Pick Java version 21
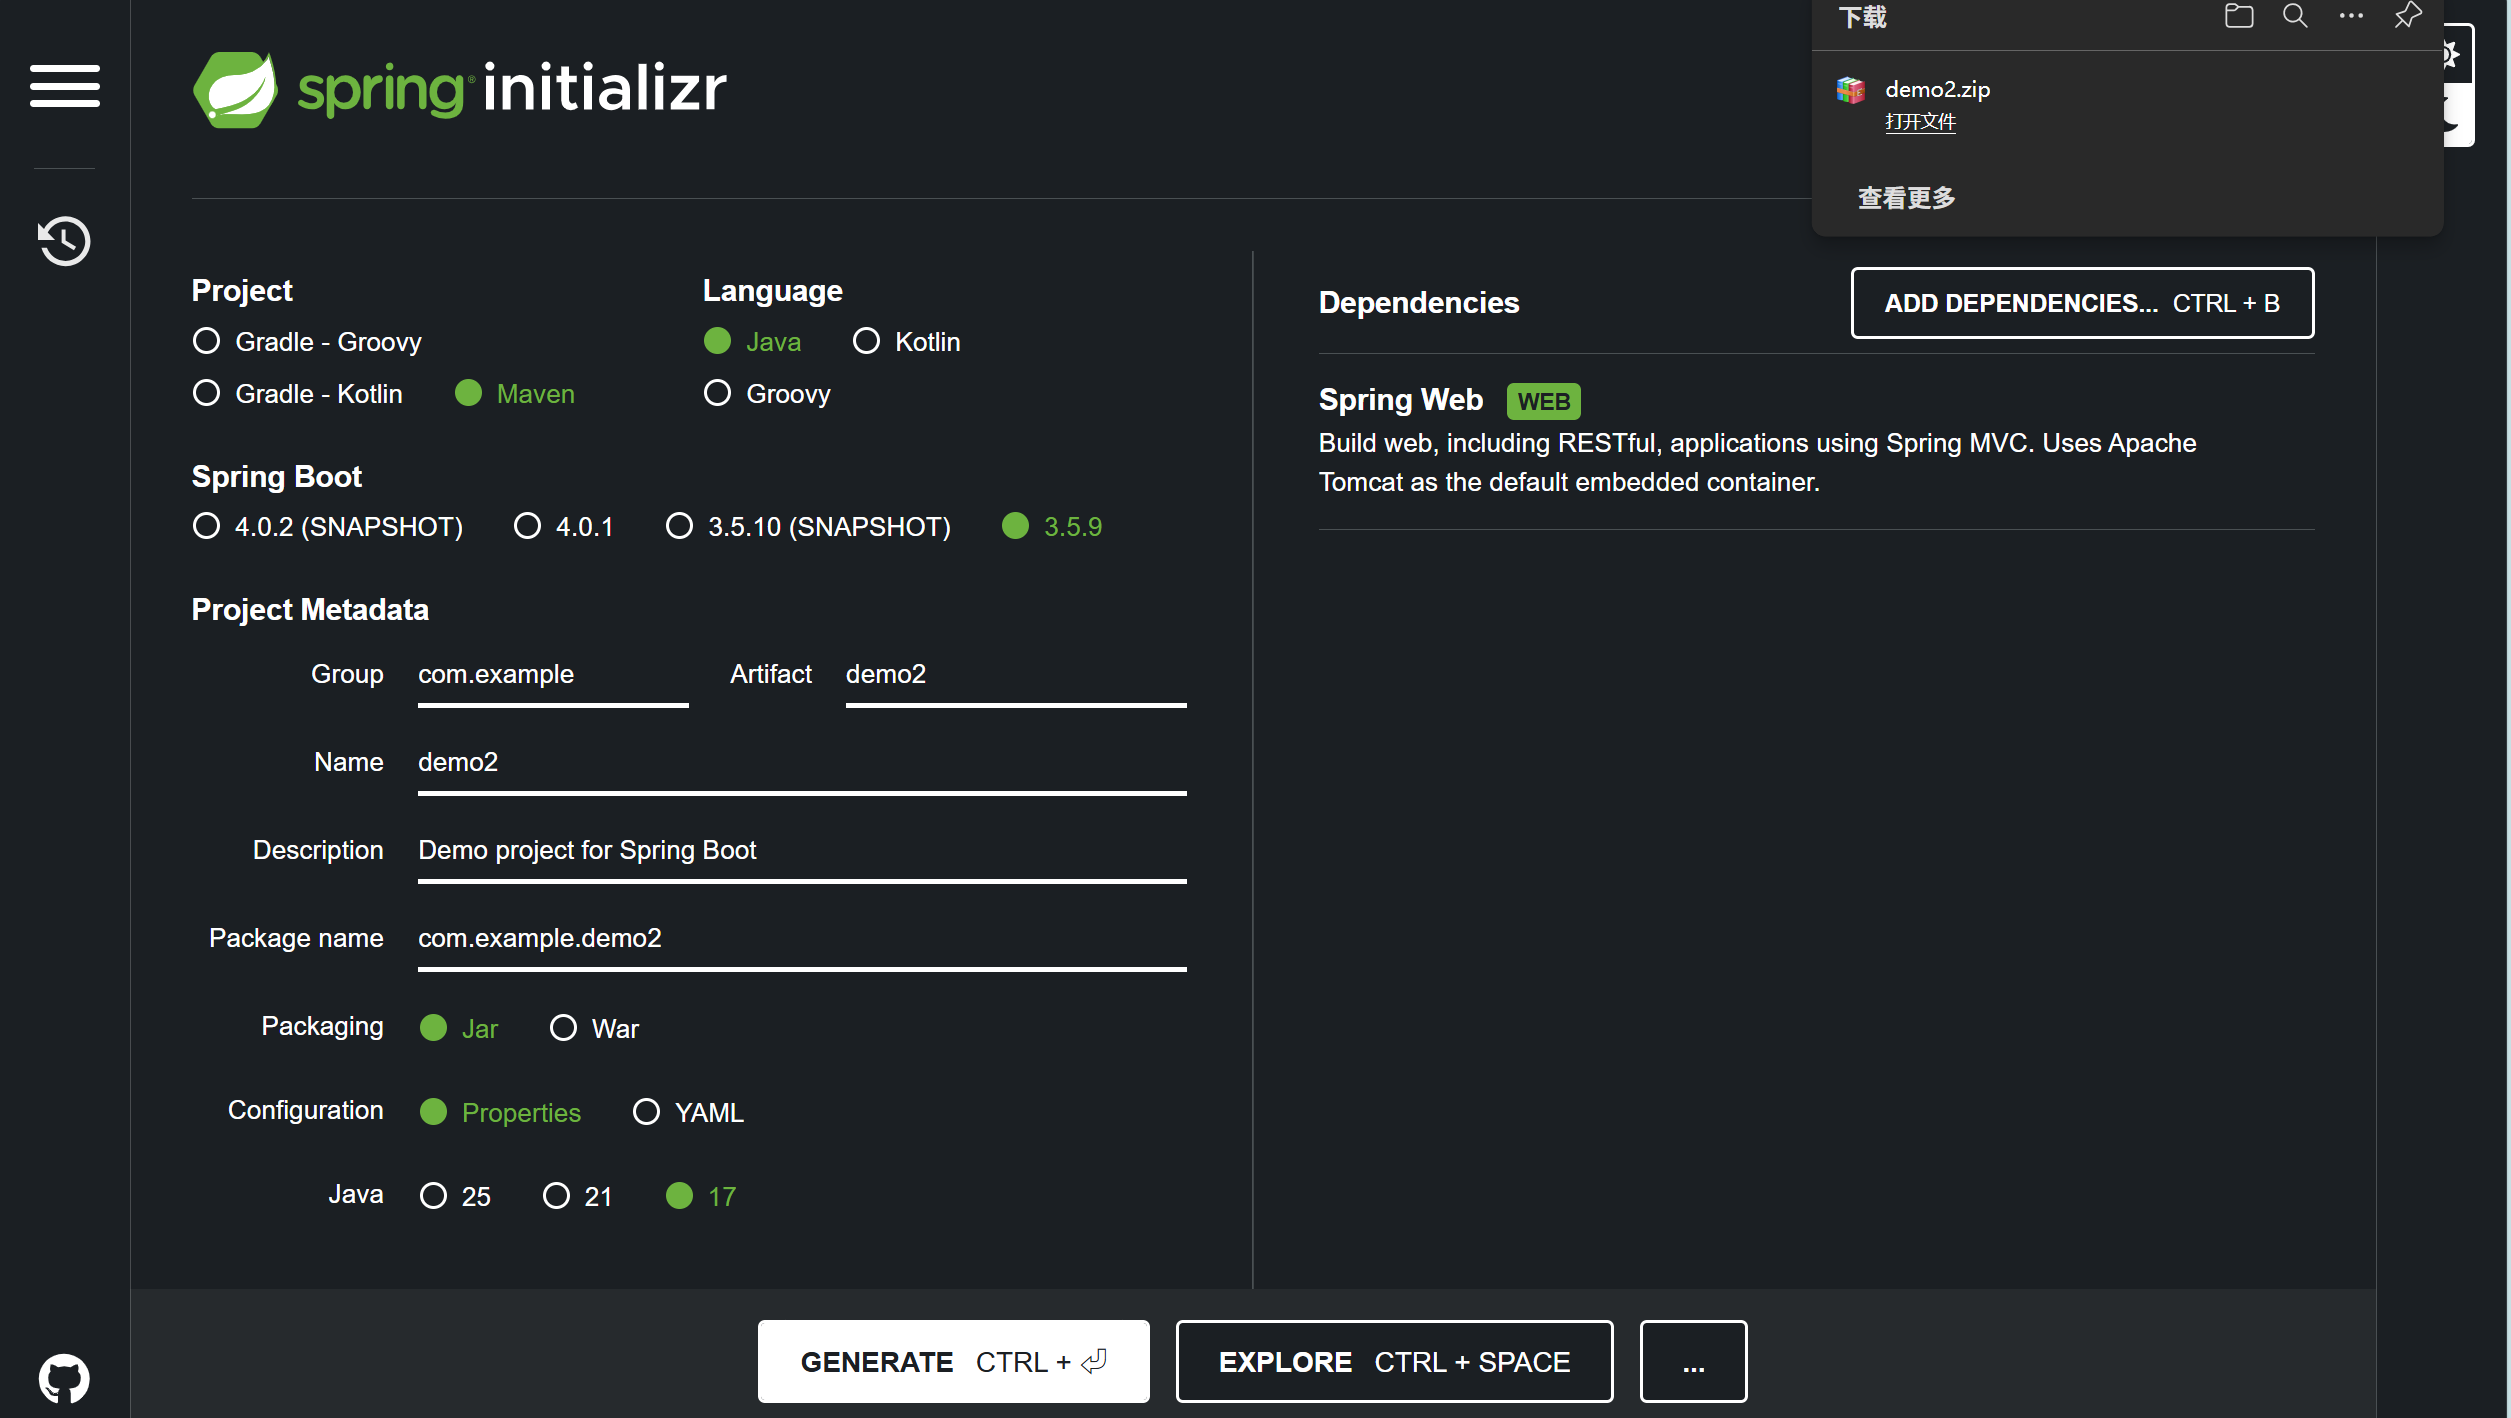Screen dimensions: 2511x1418 [x=557, y=1196]
